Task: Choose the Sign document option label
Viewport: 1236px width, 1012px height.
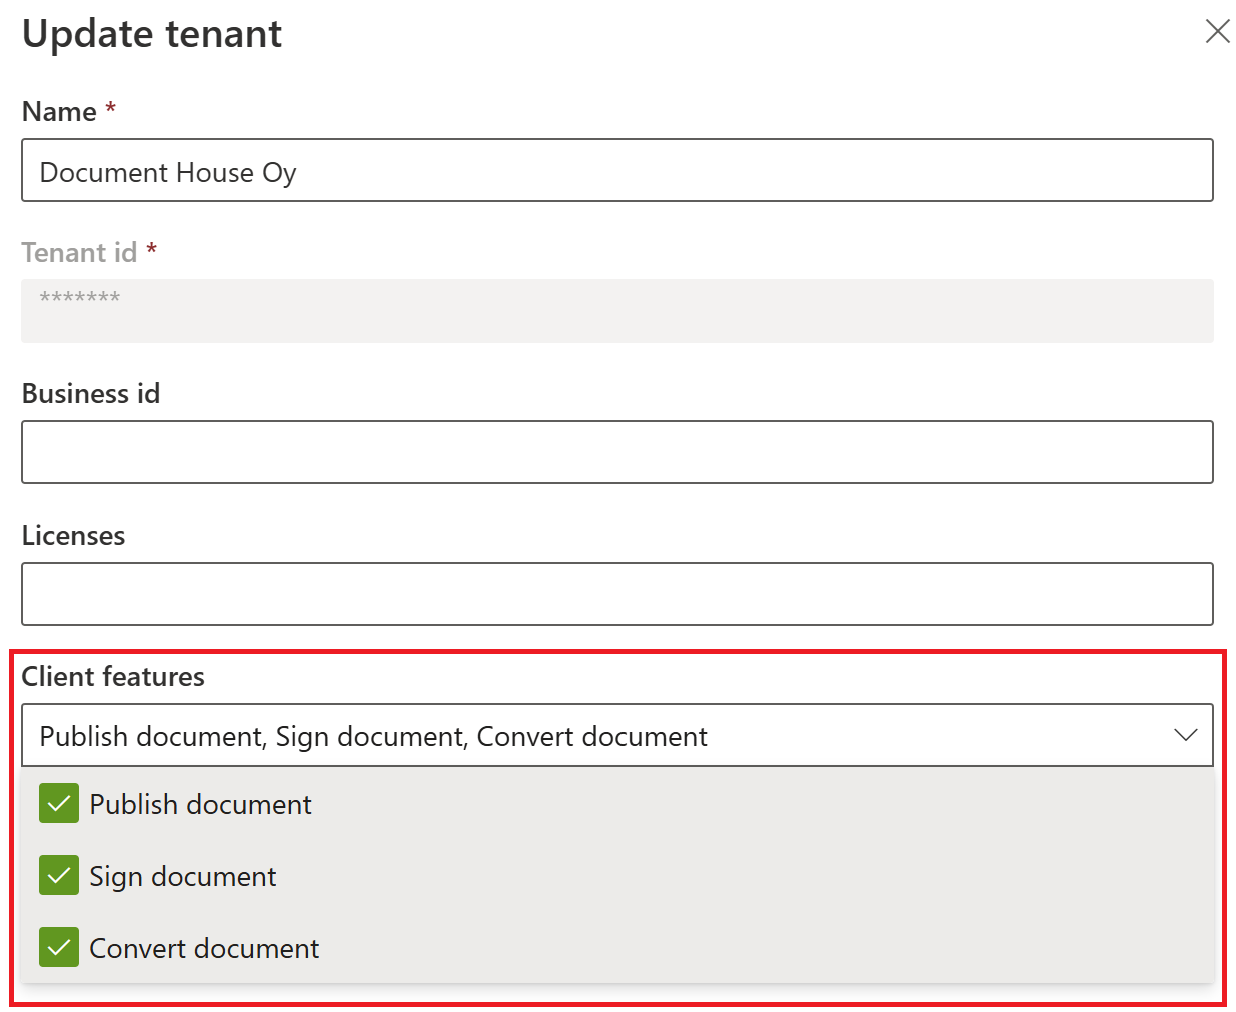Action: tap(183, 877)
